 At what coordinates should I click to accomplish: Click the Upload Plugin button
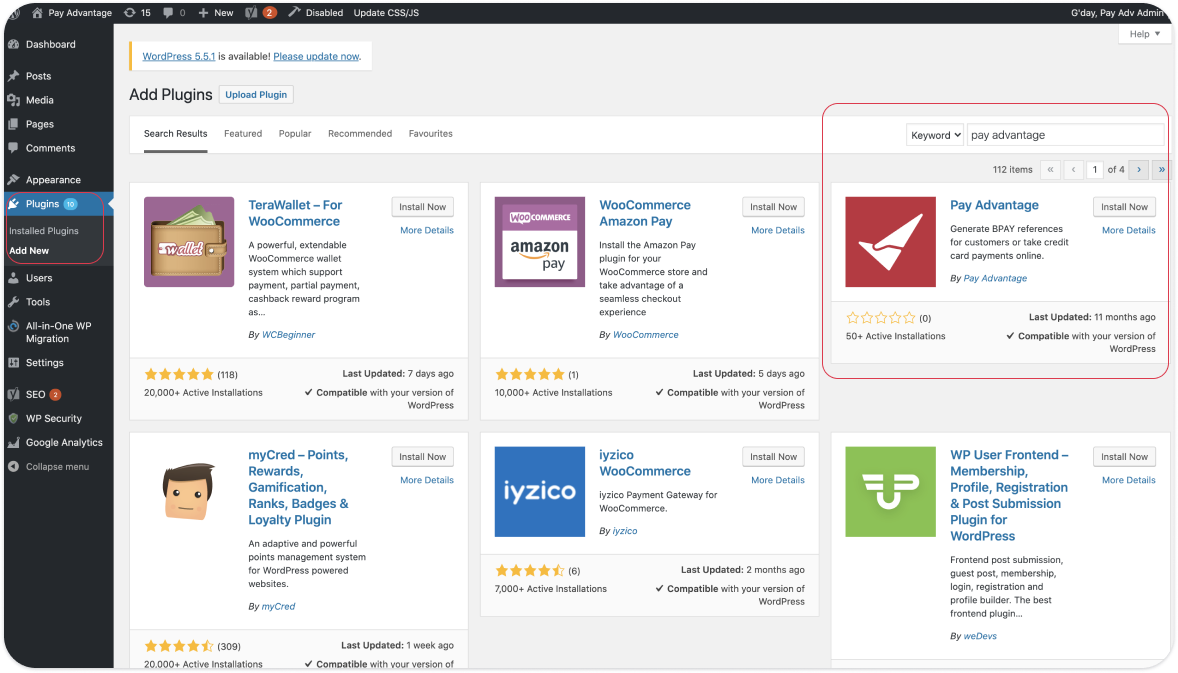coord(256,95)
